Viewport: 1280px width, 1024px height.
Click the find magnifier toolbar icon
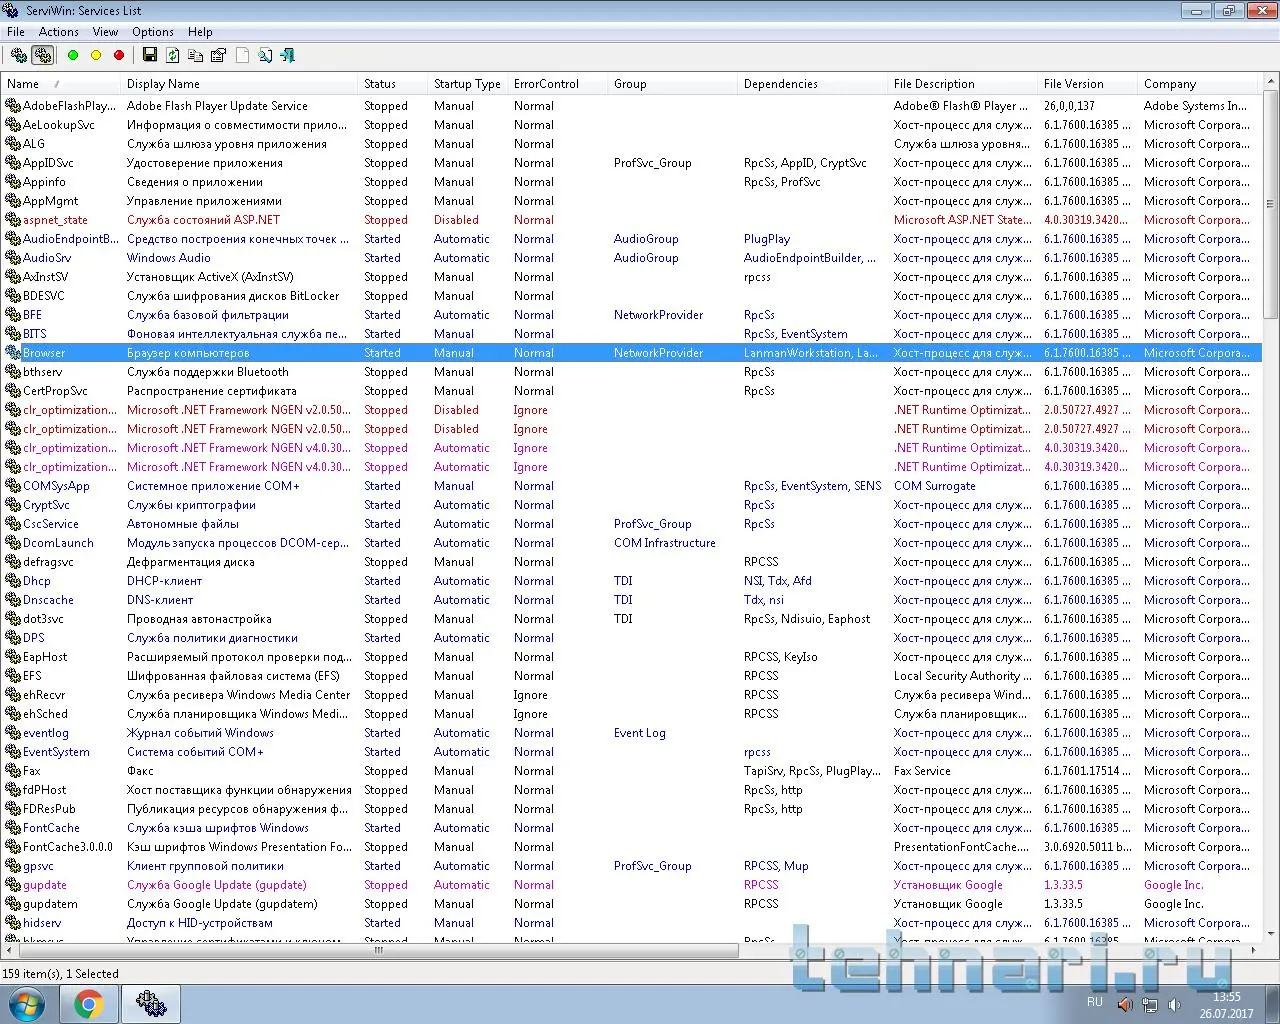(x=265, y=56)
